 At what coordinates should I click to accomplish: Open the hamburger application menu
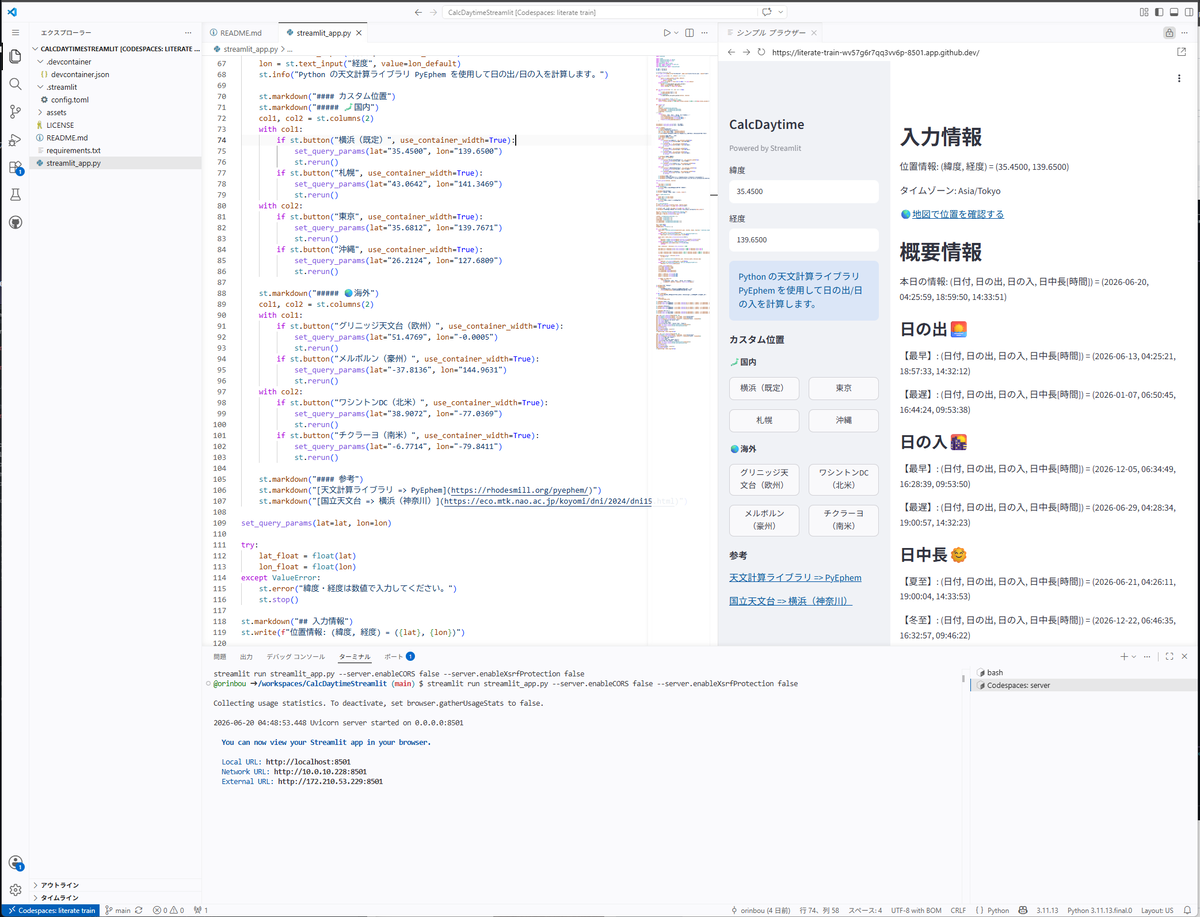point(15,33)
